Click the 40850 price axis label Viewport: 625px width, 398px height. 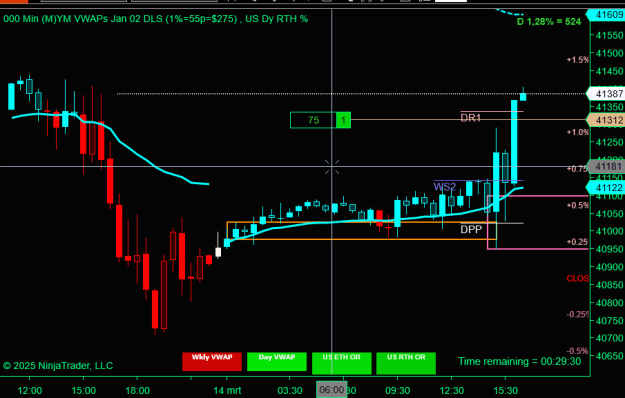point(609,284)
